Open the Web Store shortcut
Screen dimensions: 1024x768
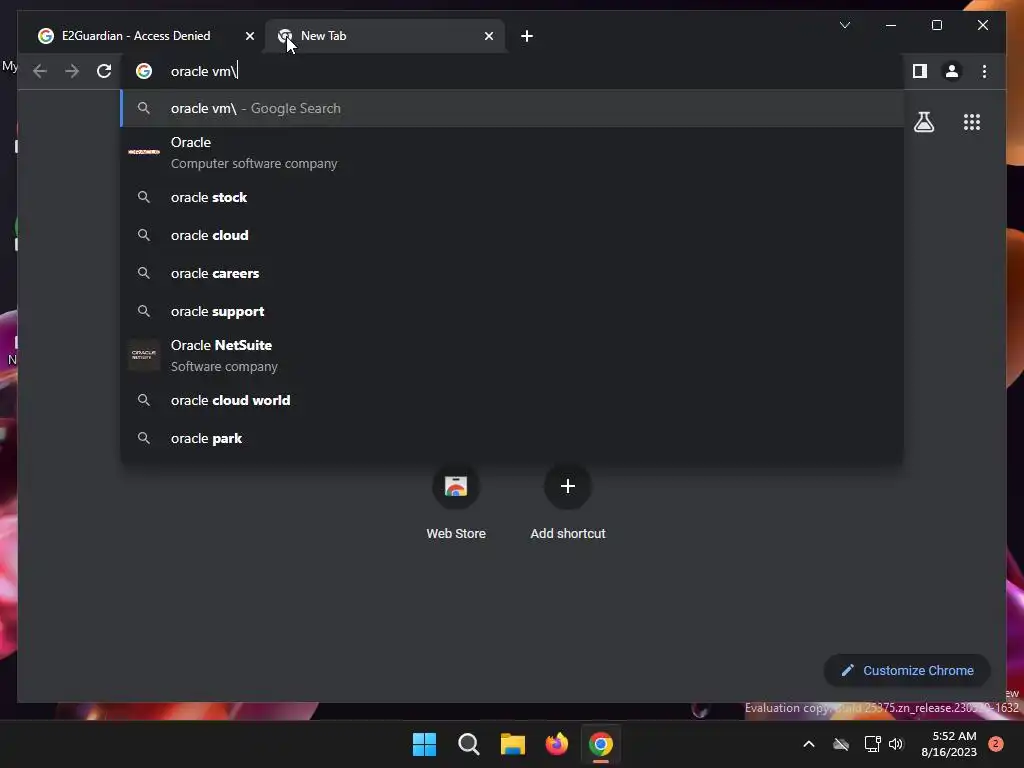click(456, 502)
